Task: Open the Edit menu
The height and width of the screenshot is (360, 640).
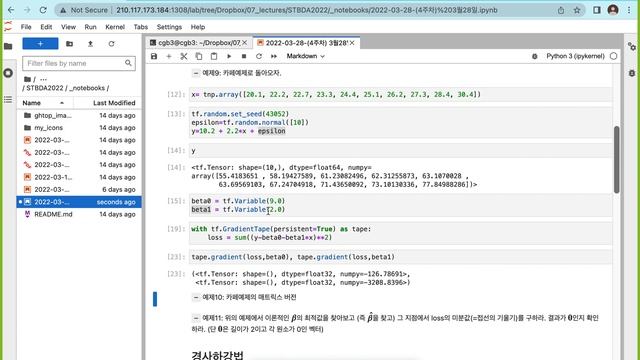Action: (x=46, y=27)
